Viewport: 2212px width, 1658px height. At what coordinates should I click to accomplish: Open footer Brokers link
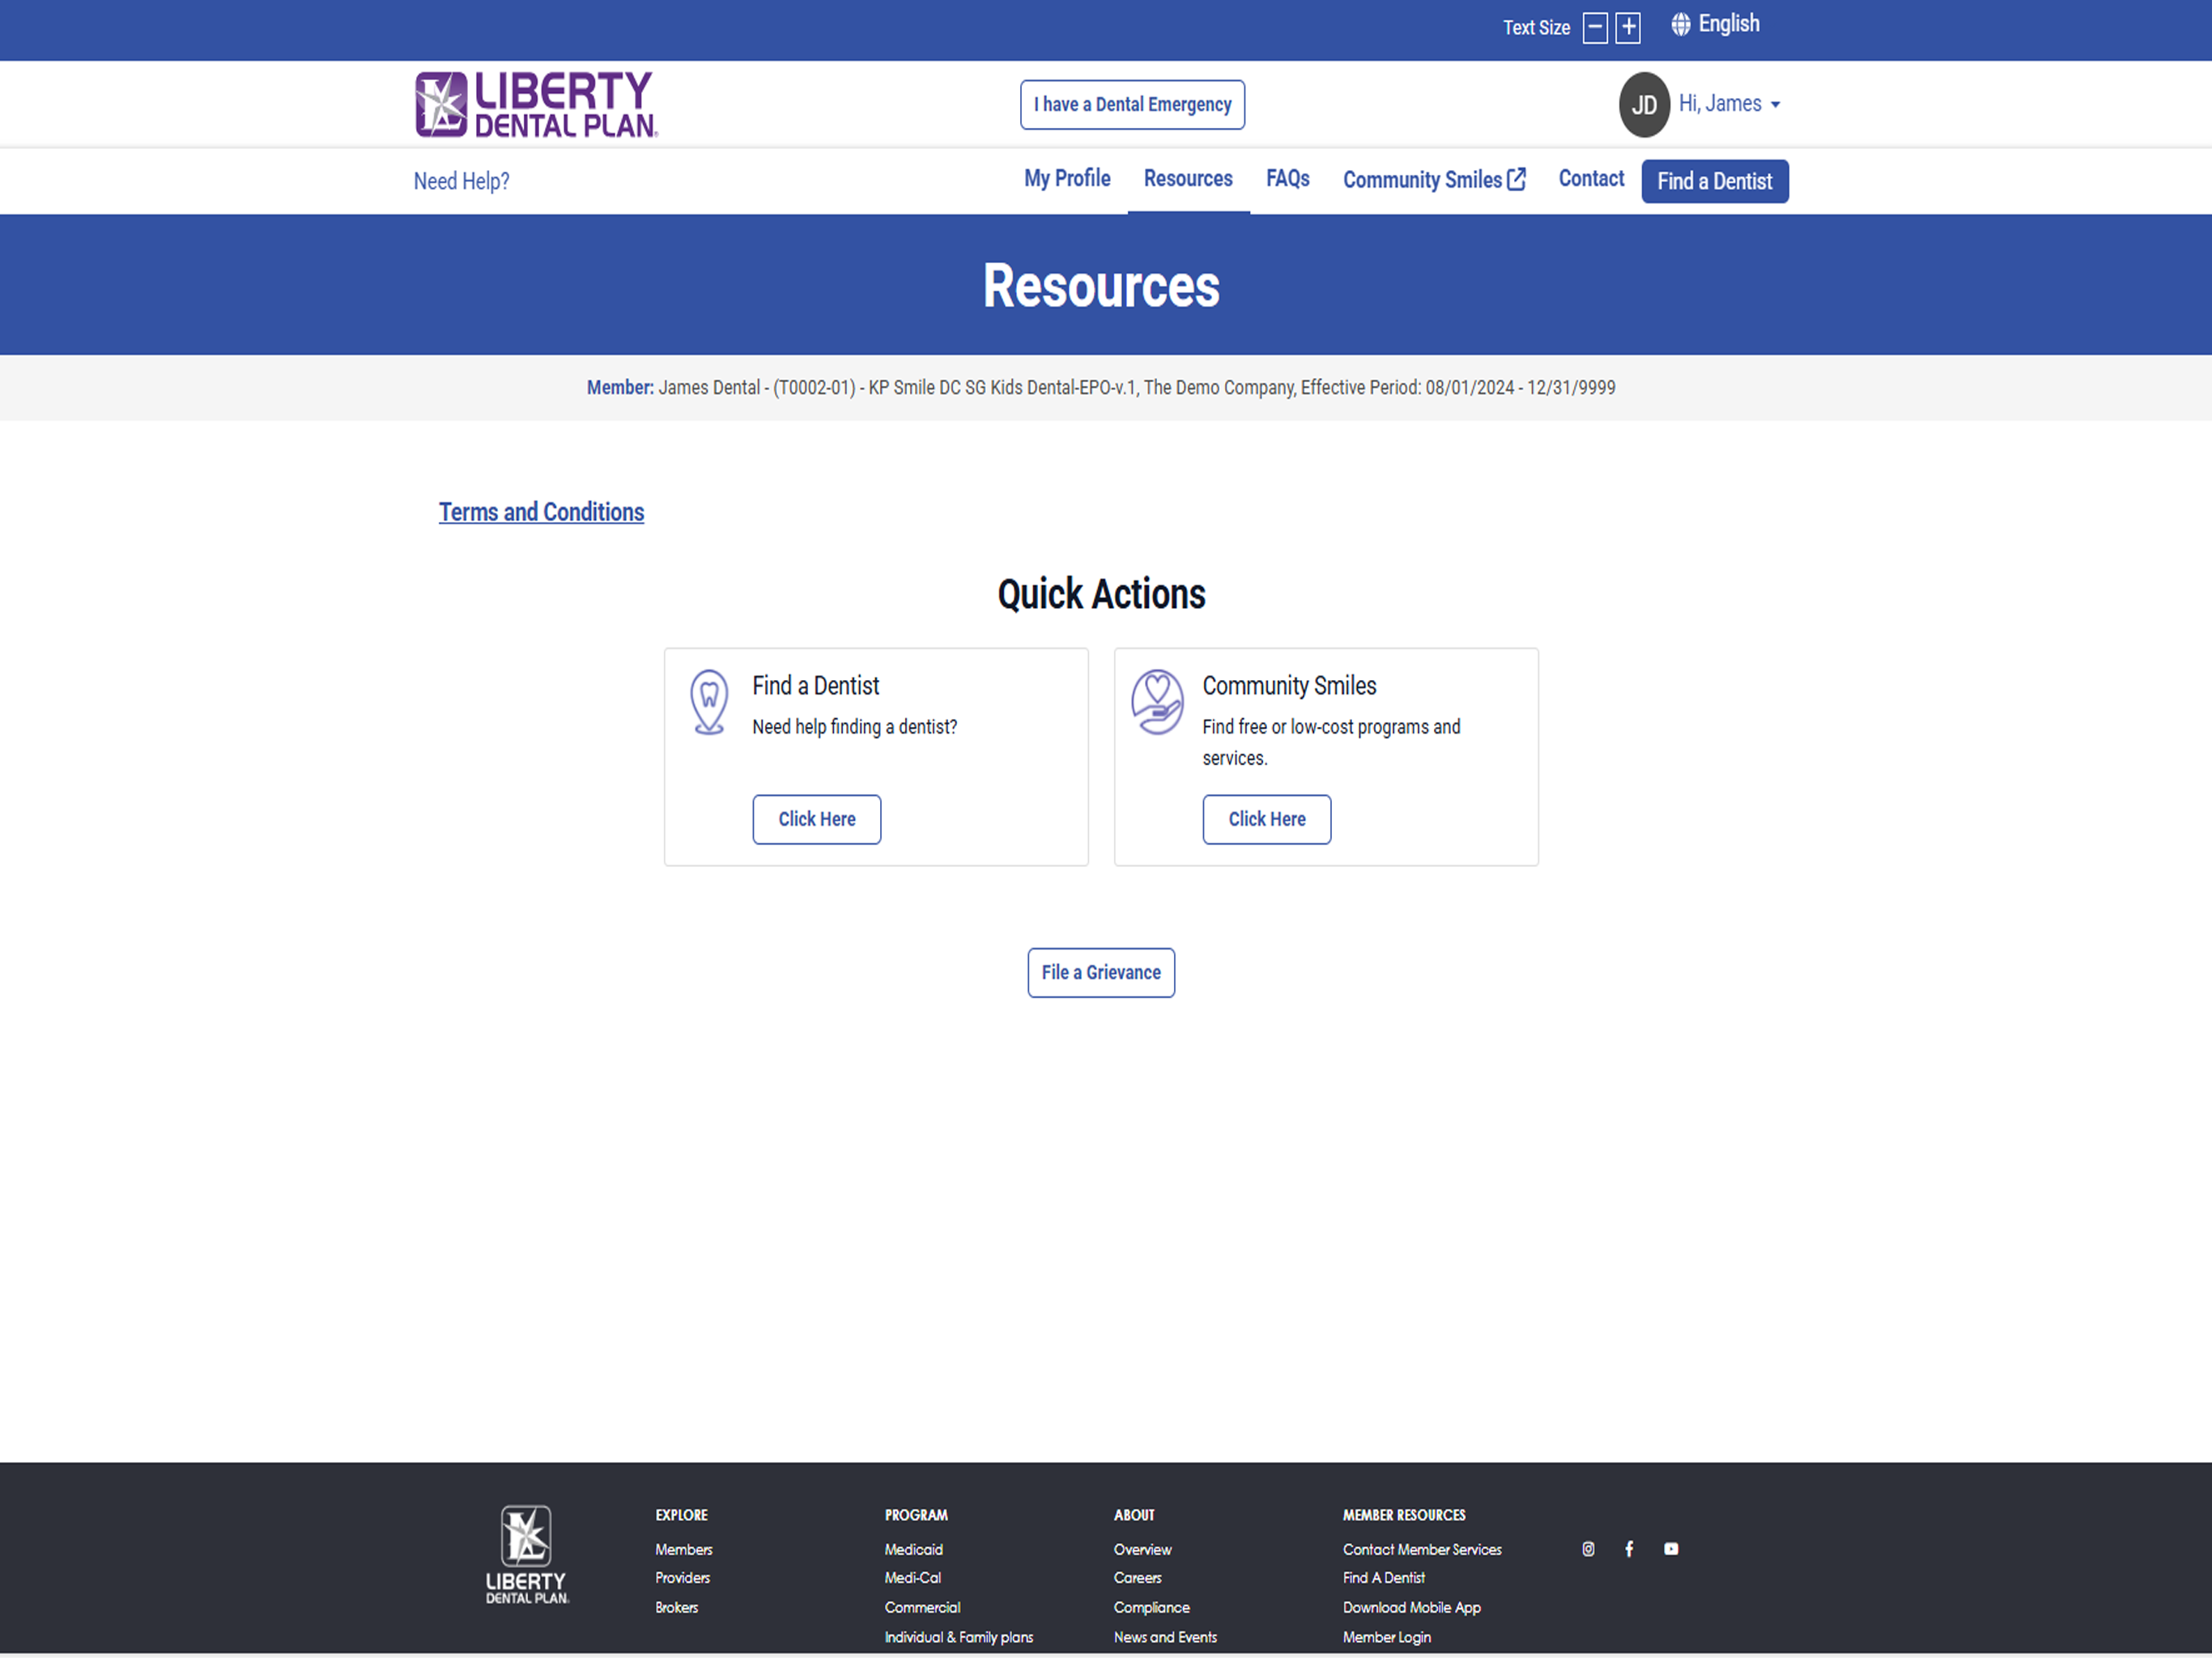pos(677,1607)
